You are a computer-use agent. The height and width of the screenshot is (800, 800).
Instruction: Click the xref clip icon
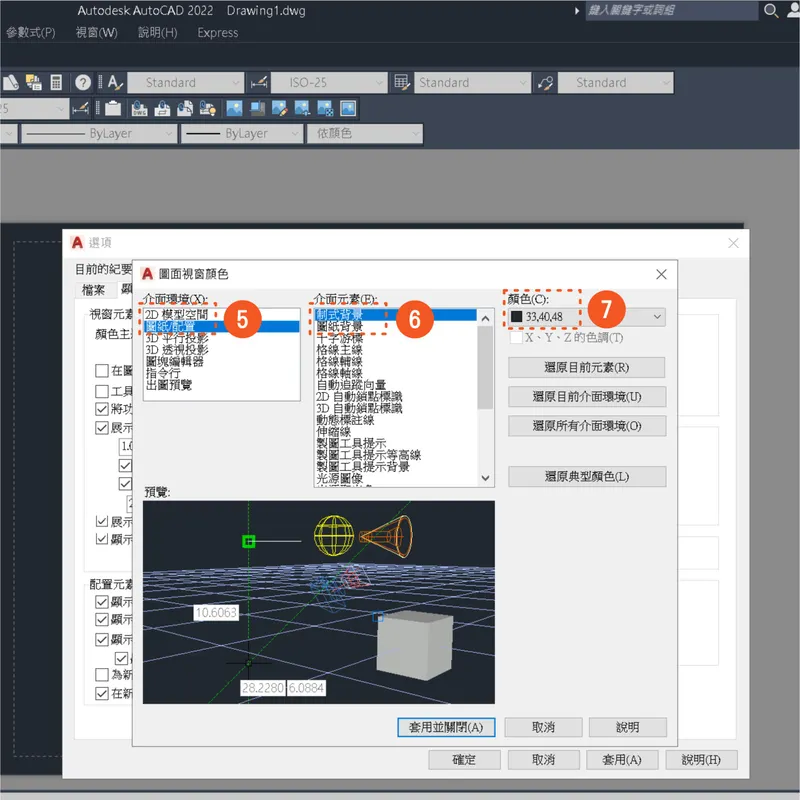pyautogui.click(x=162, y=108)
